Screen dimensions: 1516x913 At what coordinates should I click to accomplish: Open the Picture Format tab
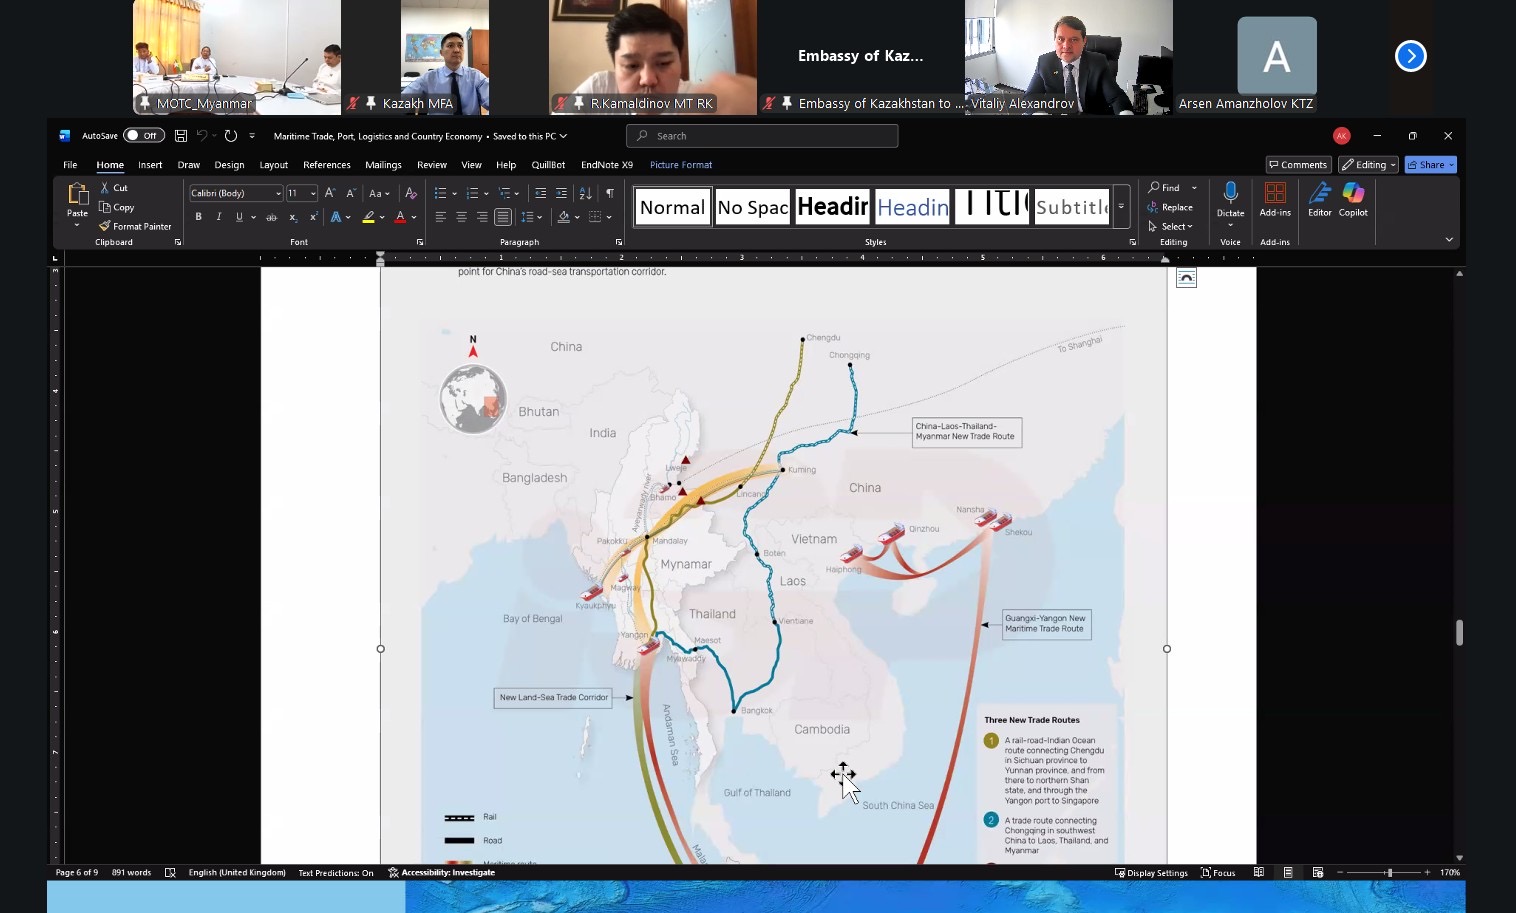[681, 165]
